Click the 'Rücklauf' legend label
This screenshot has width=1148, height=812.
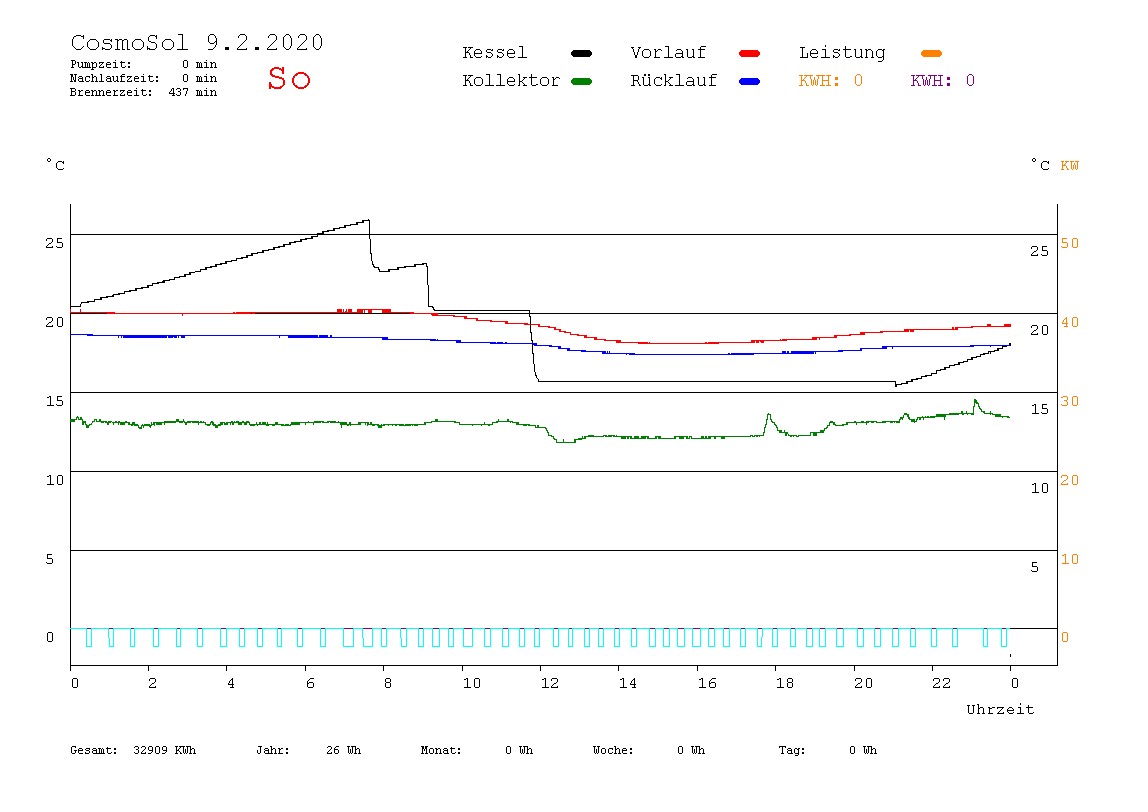coord(674,81)
